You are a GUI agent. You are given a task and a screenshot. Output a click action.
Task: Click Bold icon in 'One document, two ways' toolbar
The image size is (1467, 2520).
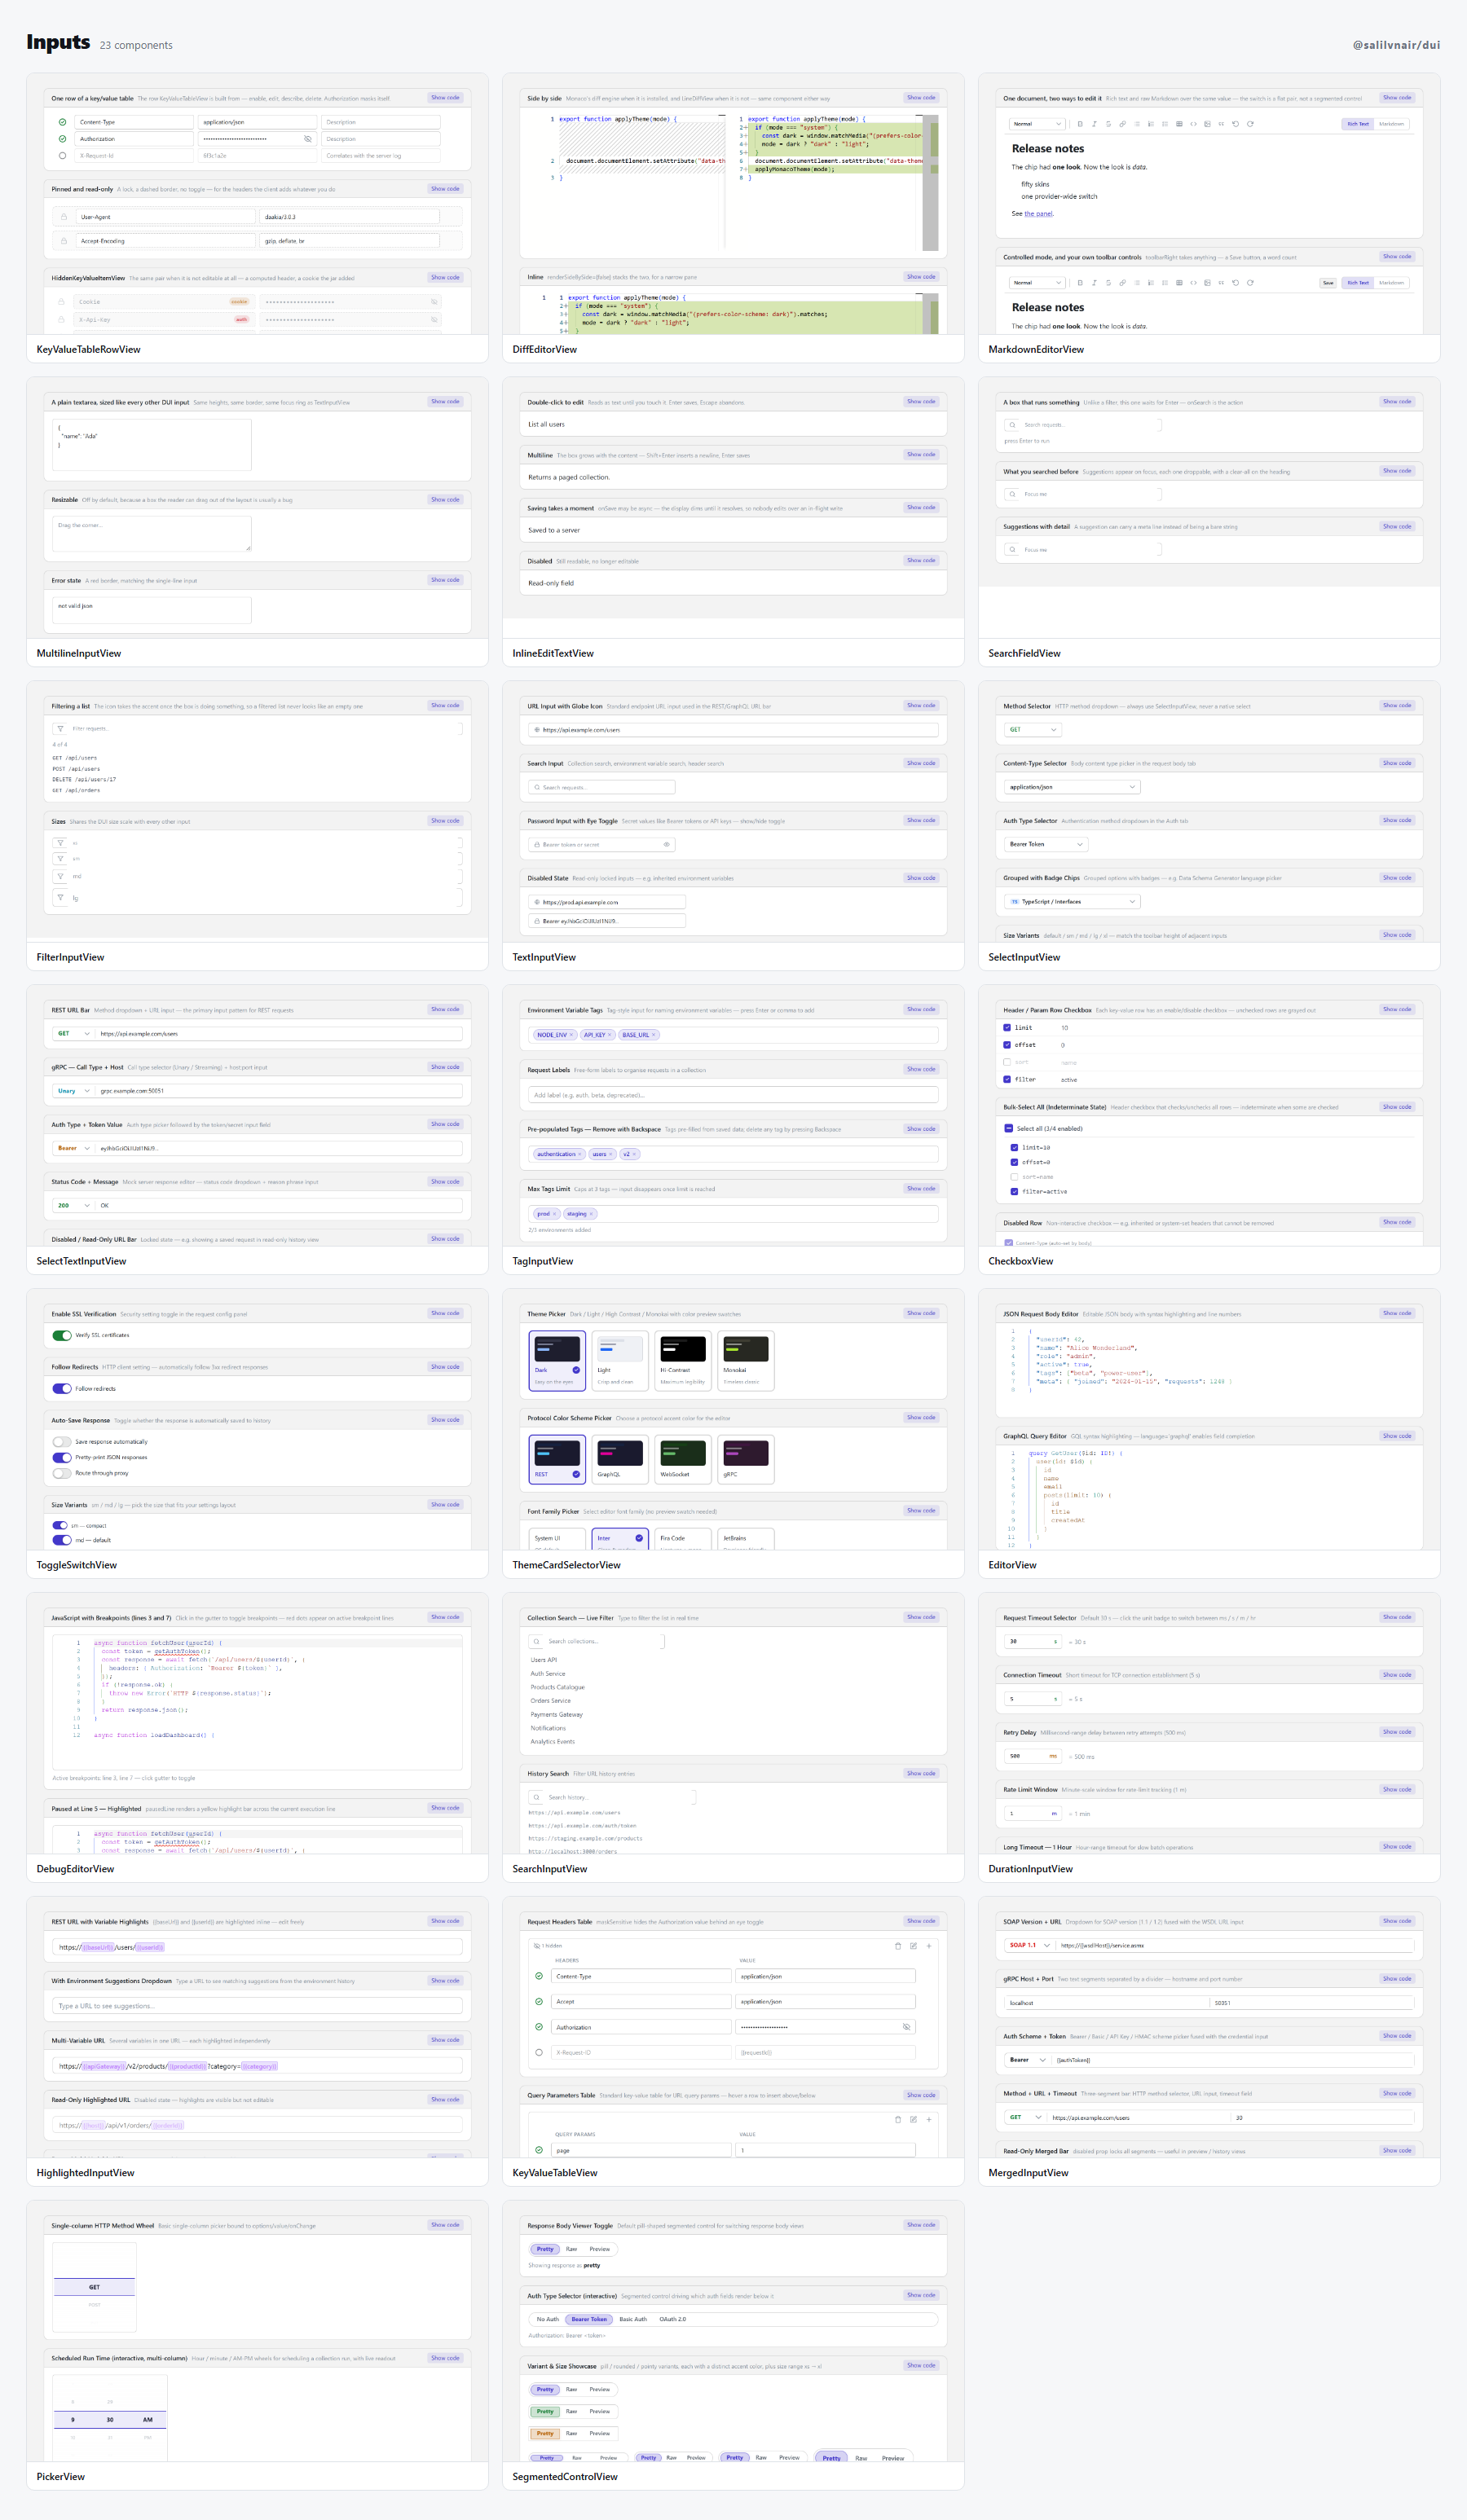(1081, 124)
